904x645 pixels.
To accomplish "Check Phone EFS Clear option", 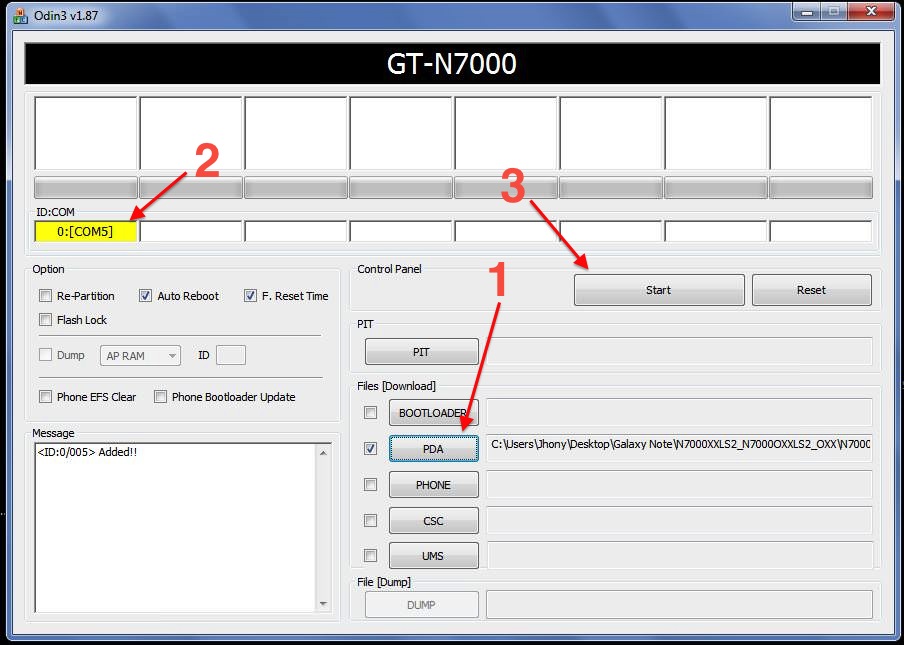I will click(45, 397).
